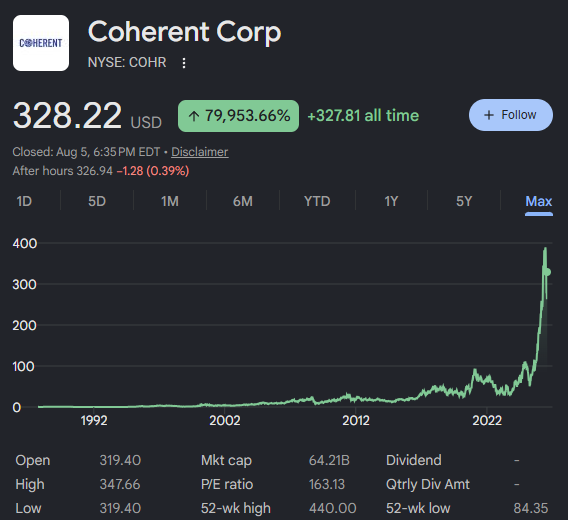Select the 1M time range
568x520 pixels.
pyautogui.click(x=170, y=201)
